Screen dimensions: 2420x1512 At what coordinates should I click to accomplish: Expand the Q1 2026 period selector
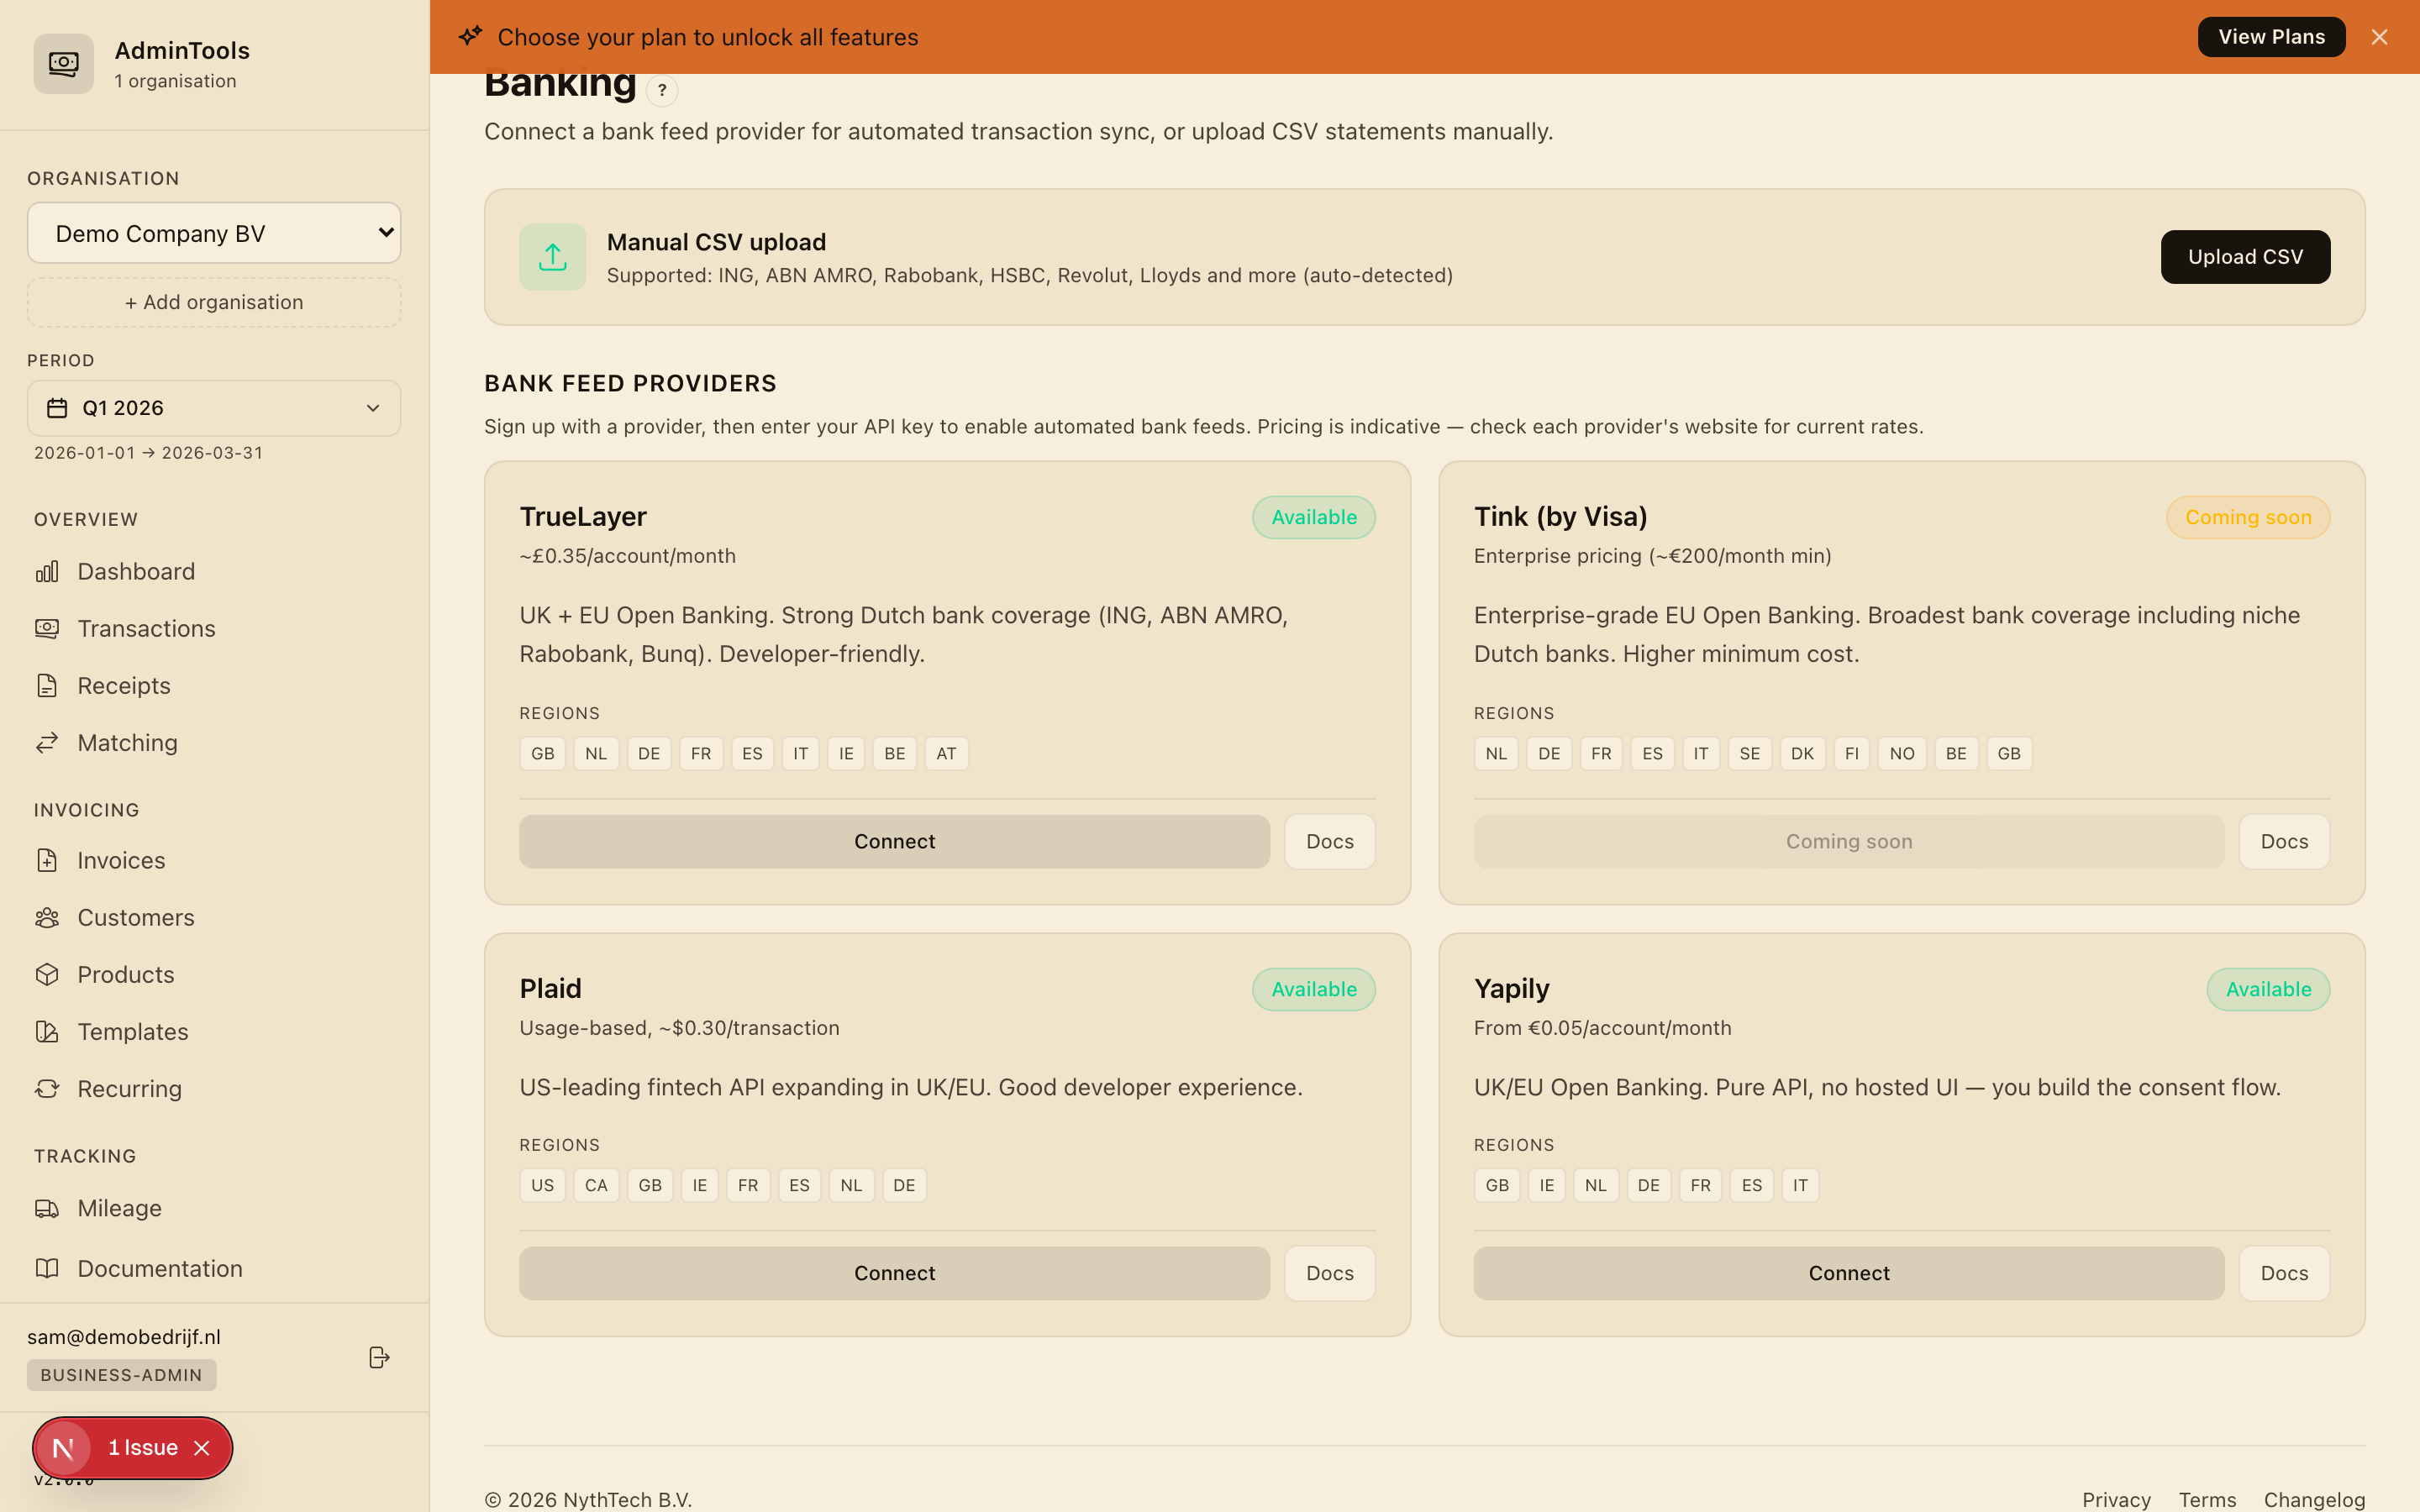(214, 408)
